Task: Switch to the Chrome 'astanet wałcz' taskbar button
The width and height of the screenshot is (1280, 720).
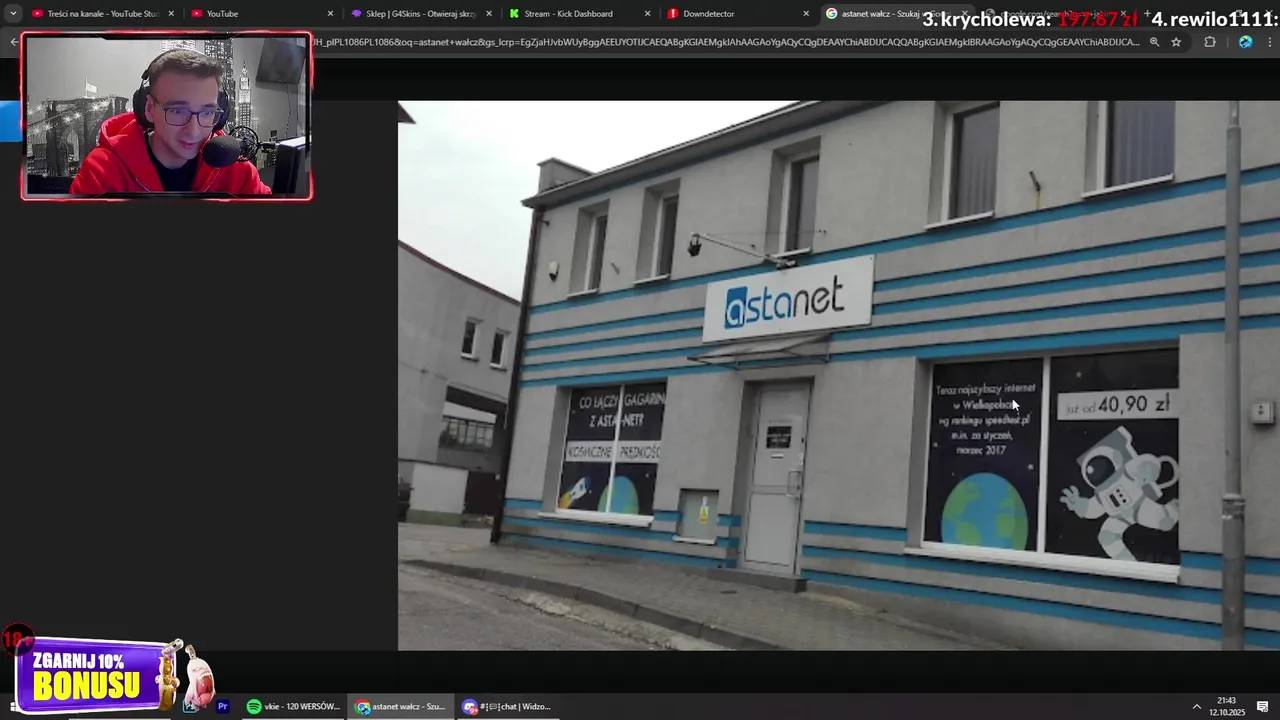Action: [401, 707]
